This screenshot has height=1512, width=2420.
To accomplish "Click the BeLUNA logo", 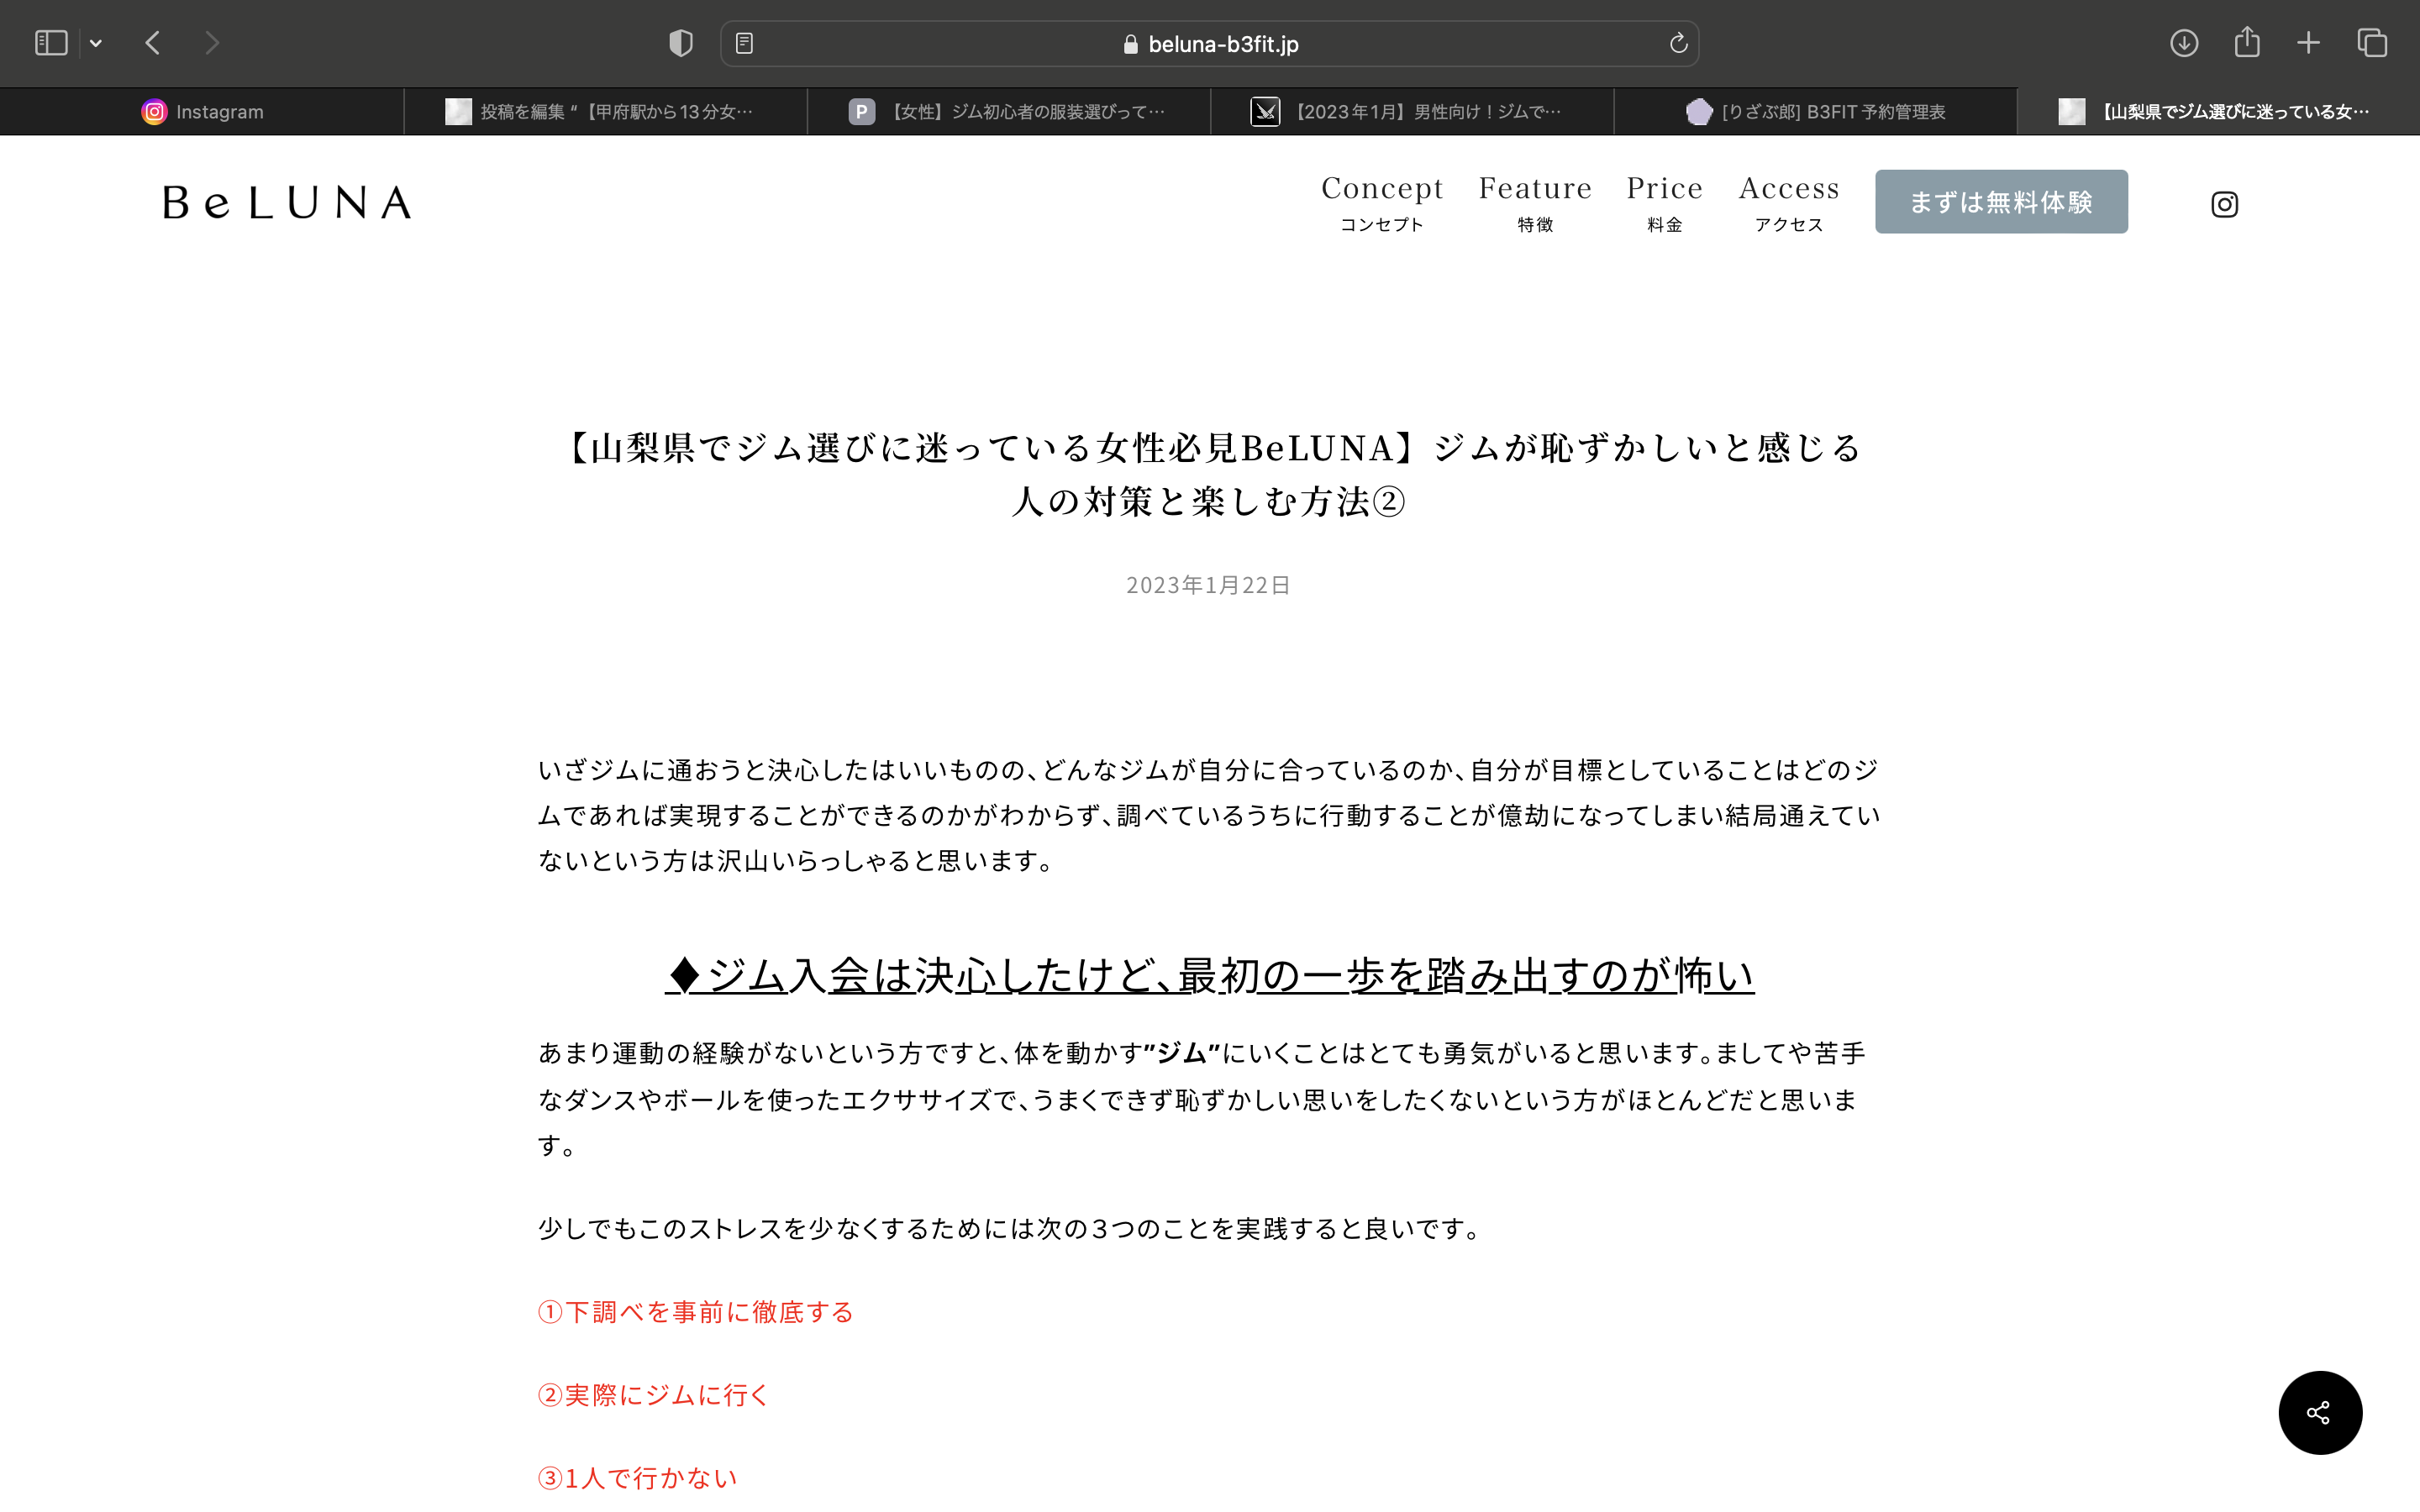I will coord(287,203).
